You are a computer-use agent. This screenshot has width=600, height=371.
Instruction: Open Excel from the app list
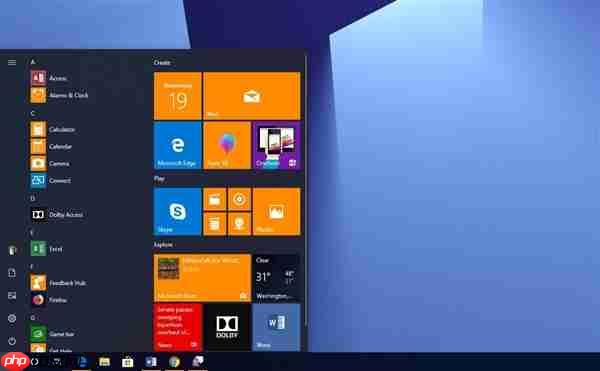[x=46, y=249]
